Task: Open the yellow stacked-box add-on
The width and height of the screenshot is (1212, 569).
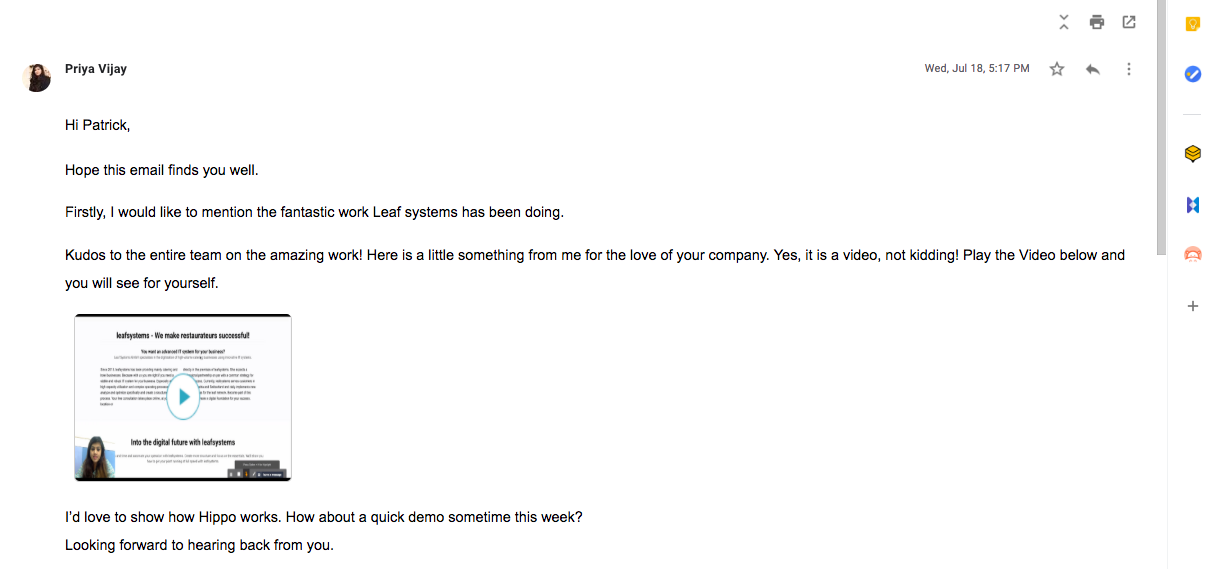Action: pyautogui.click(x=1192, y=154)
